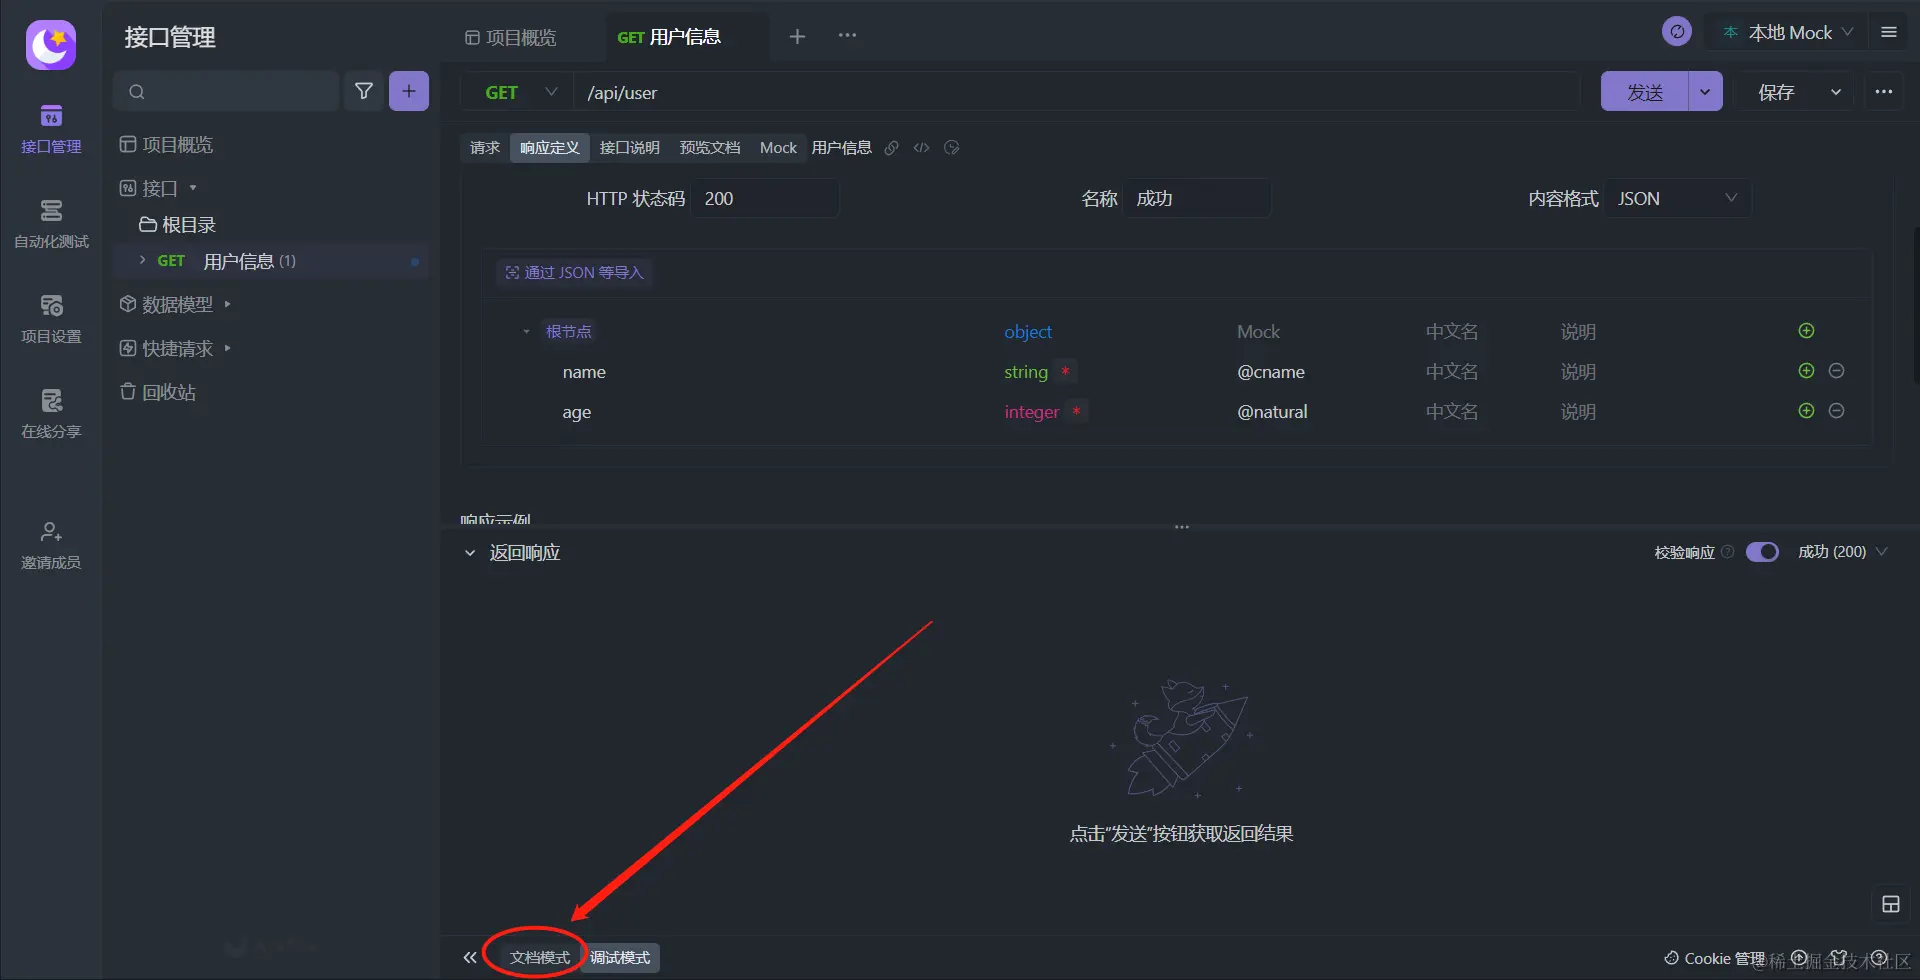
Task: Click the circular icon after the code icon
Action: tap(952, 148)
